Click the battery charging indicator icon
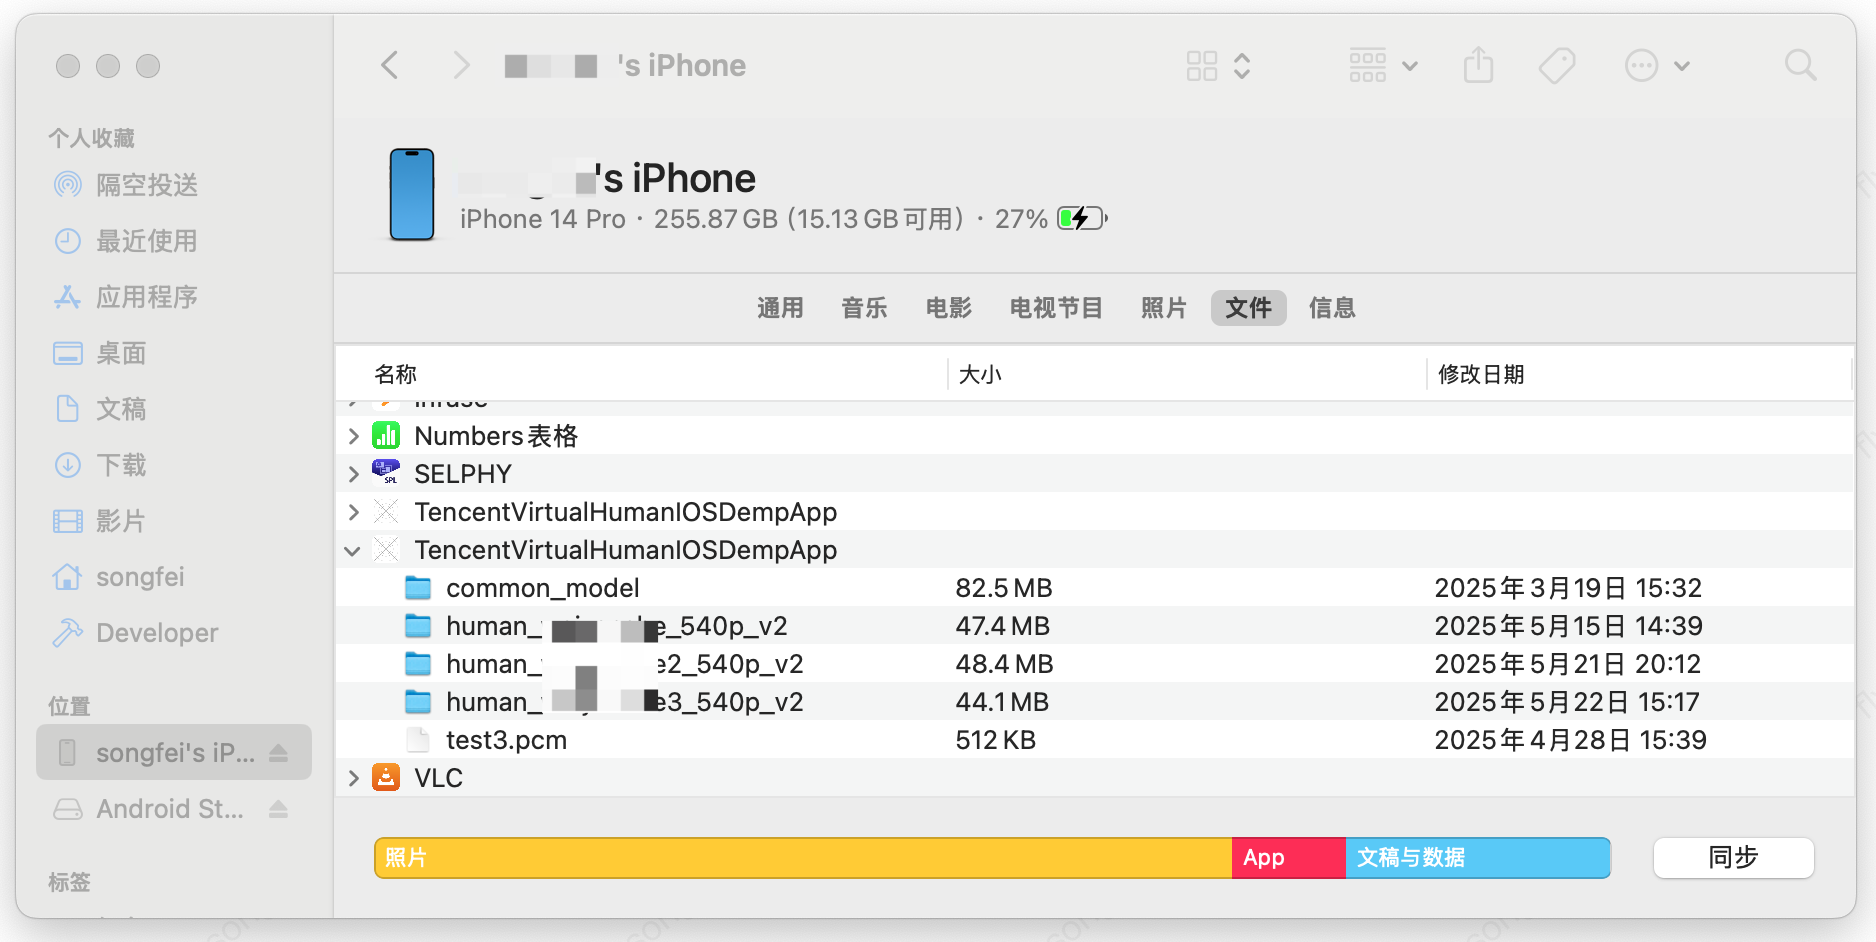 click(x=1083, y=218)
